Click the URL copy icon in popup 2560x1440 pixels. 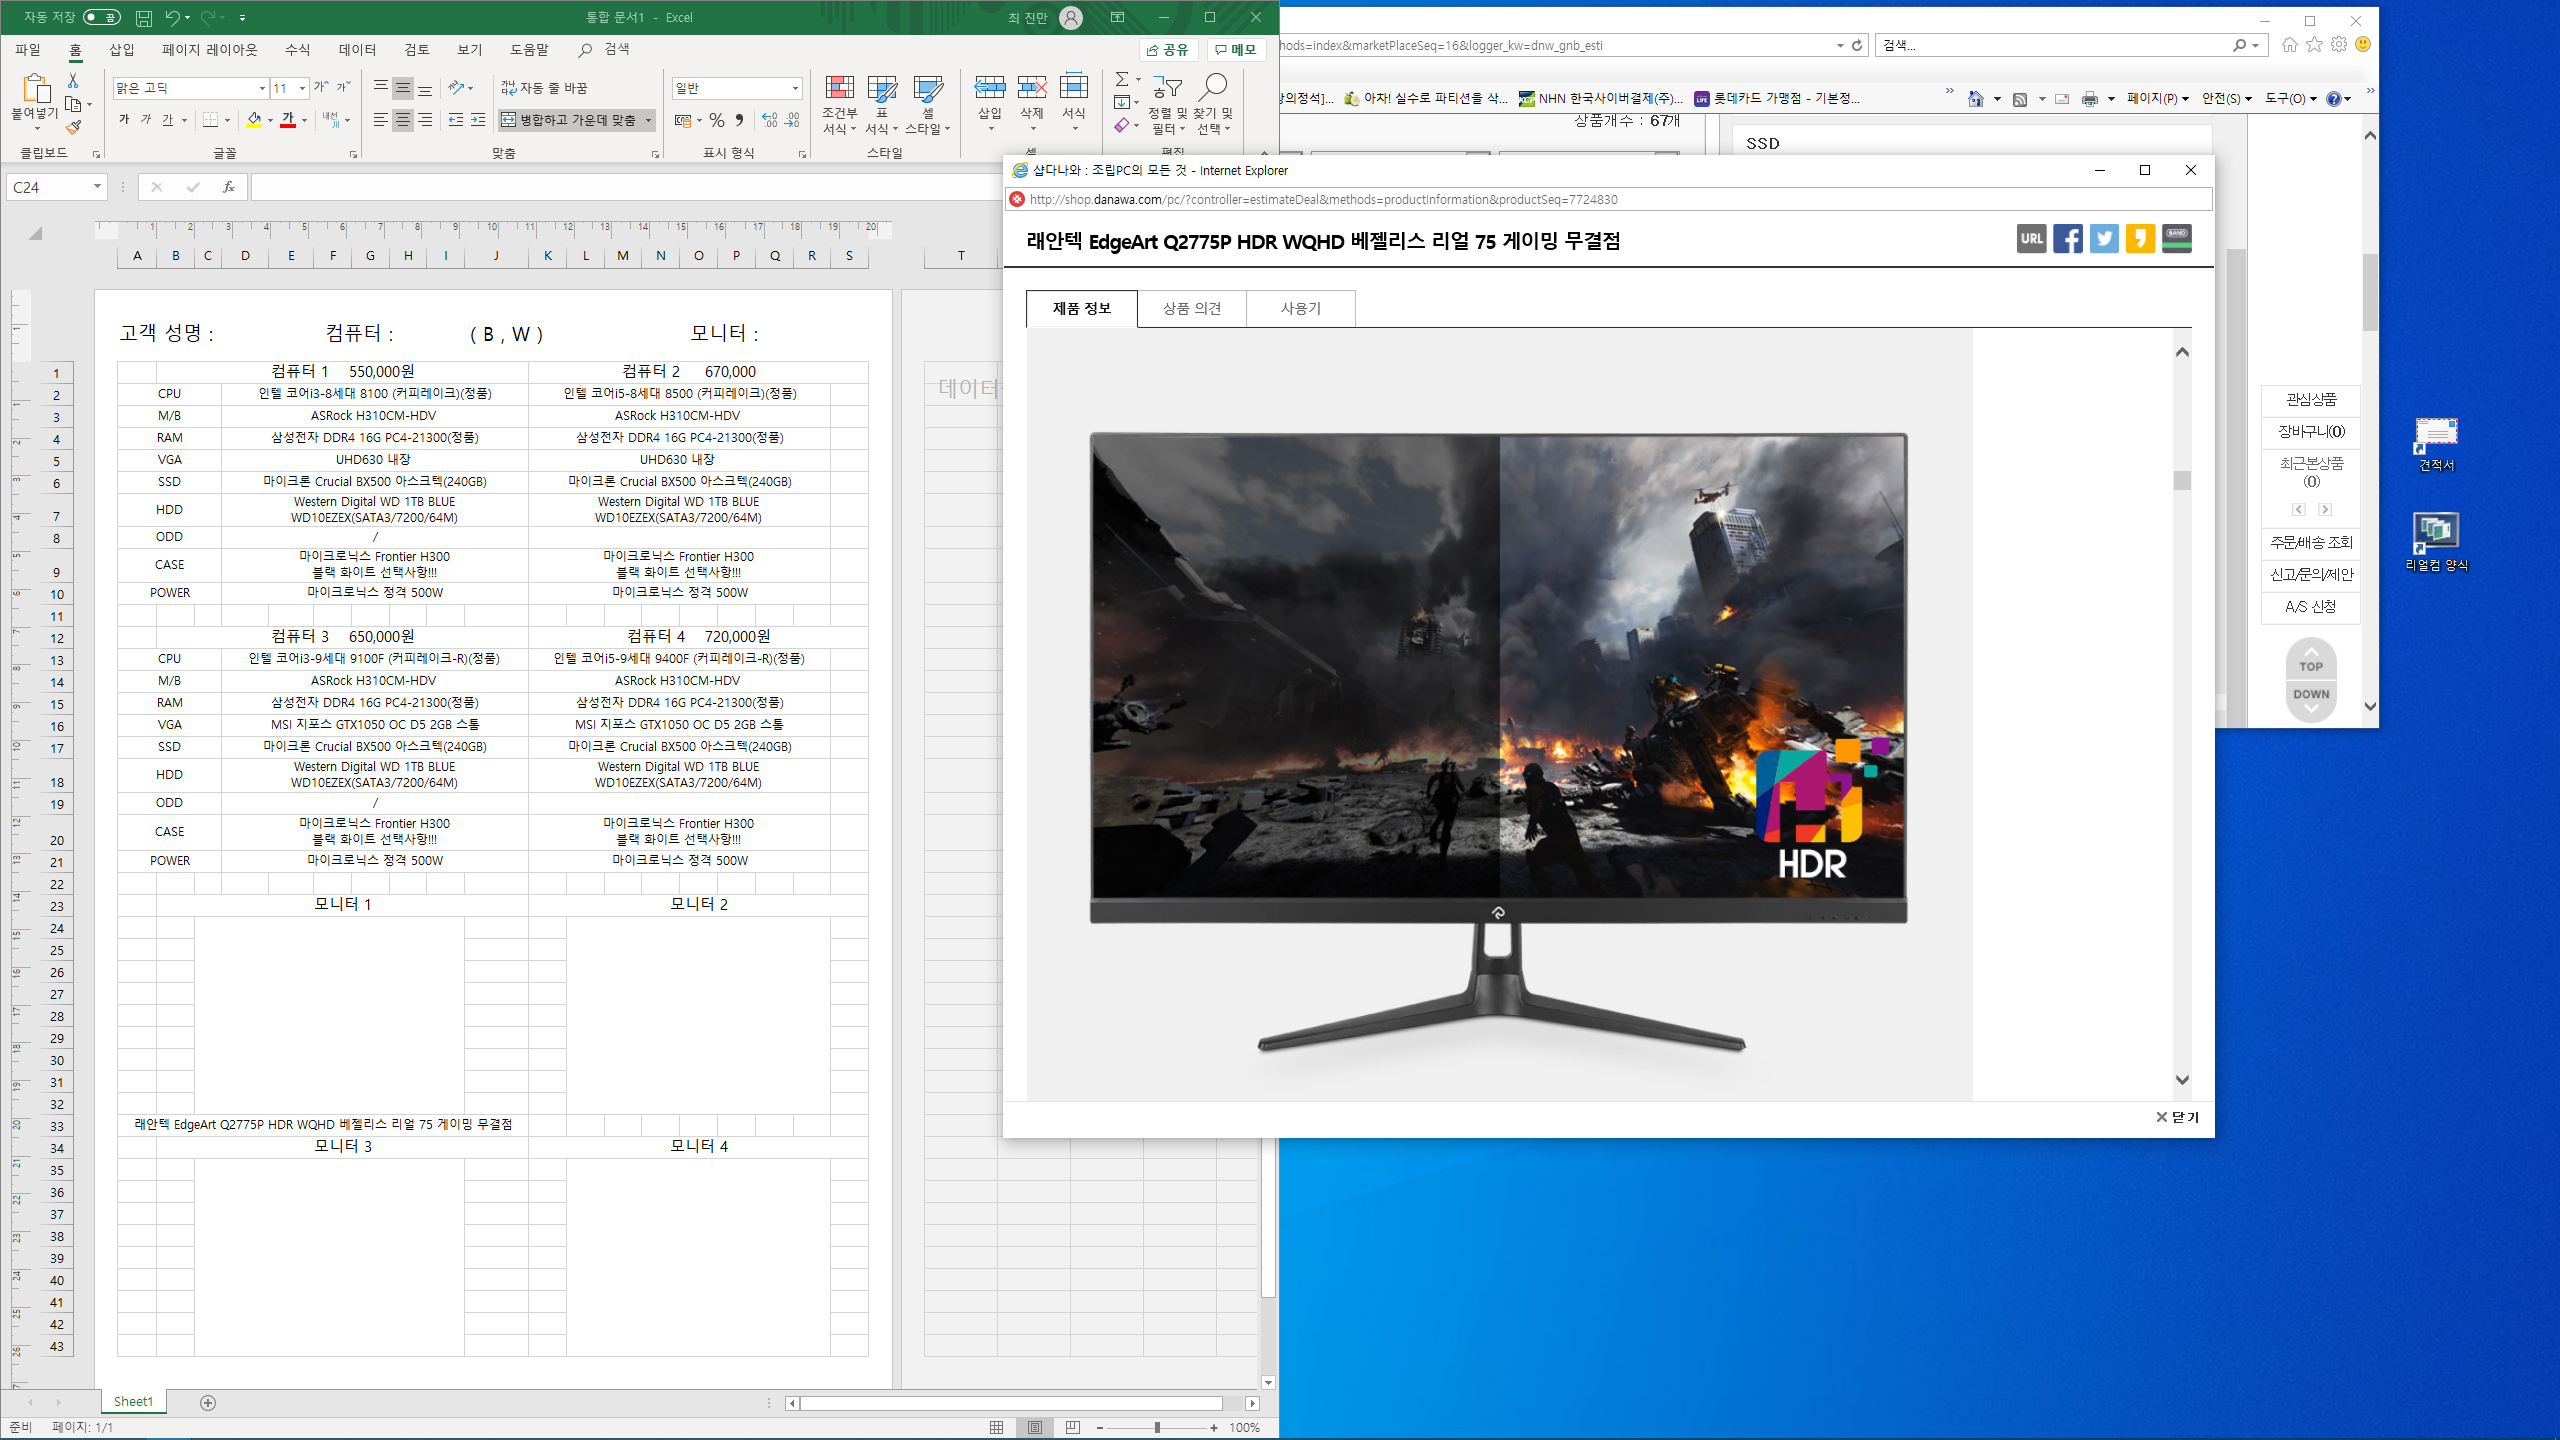[x=2031, y=239]
